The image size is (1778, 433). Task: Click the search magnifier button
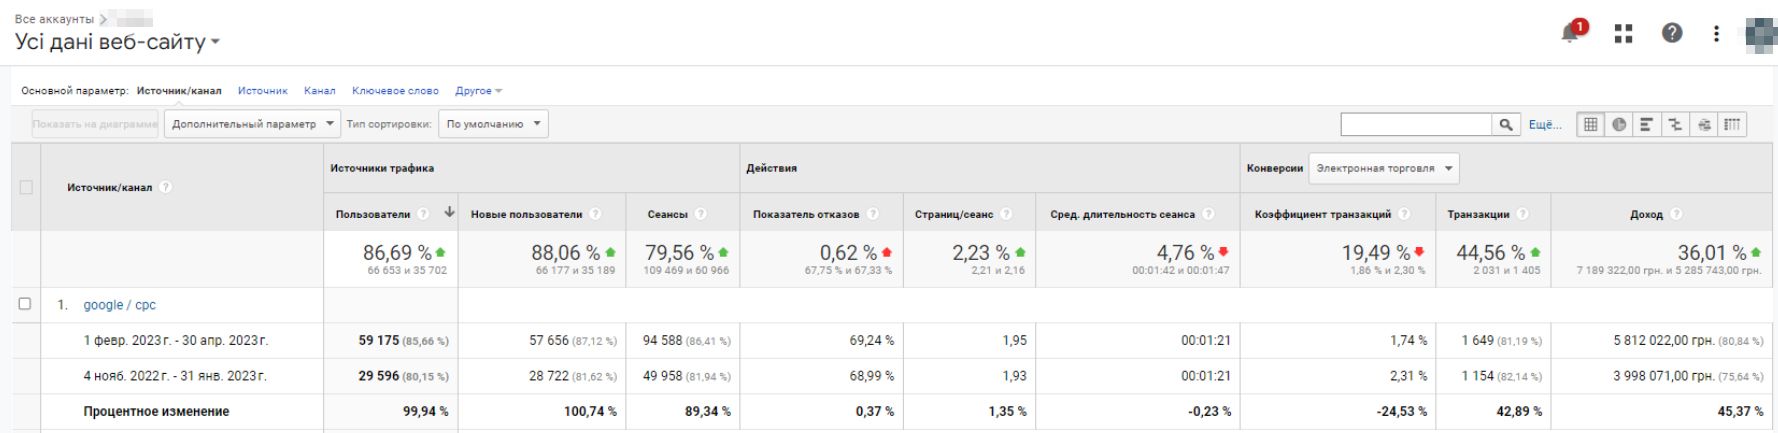[1505, 124]
